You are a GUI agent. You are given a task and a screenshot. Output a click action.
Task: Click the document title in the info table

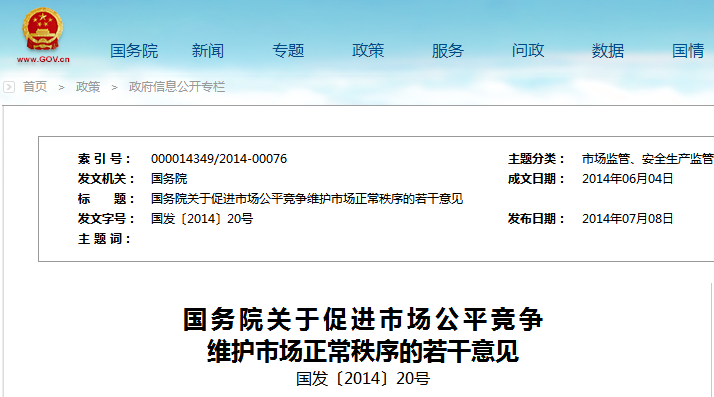pos(307,199)
